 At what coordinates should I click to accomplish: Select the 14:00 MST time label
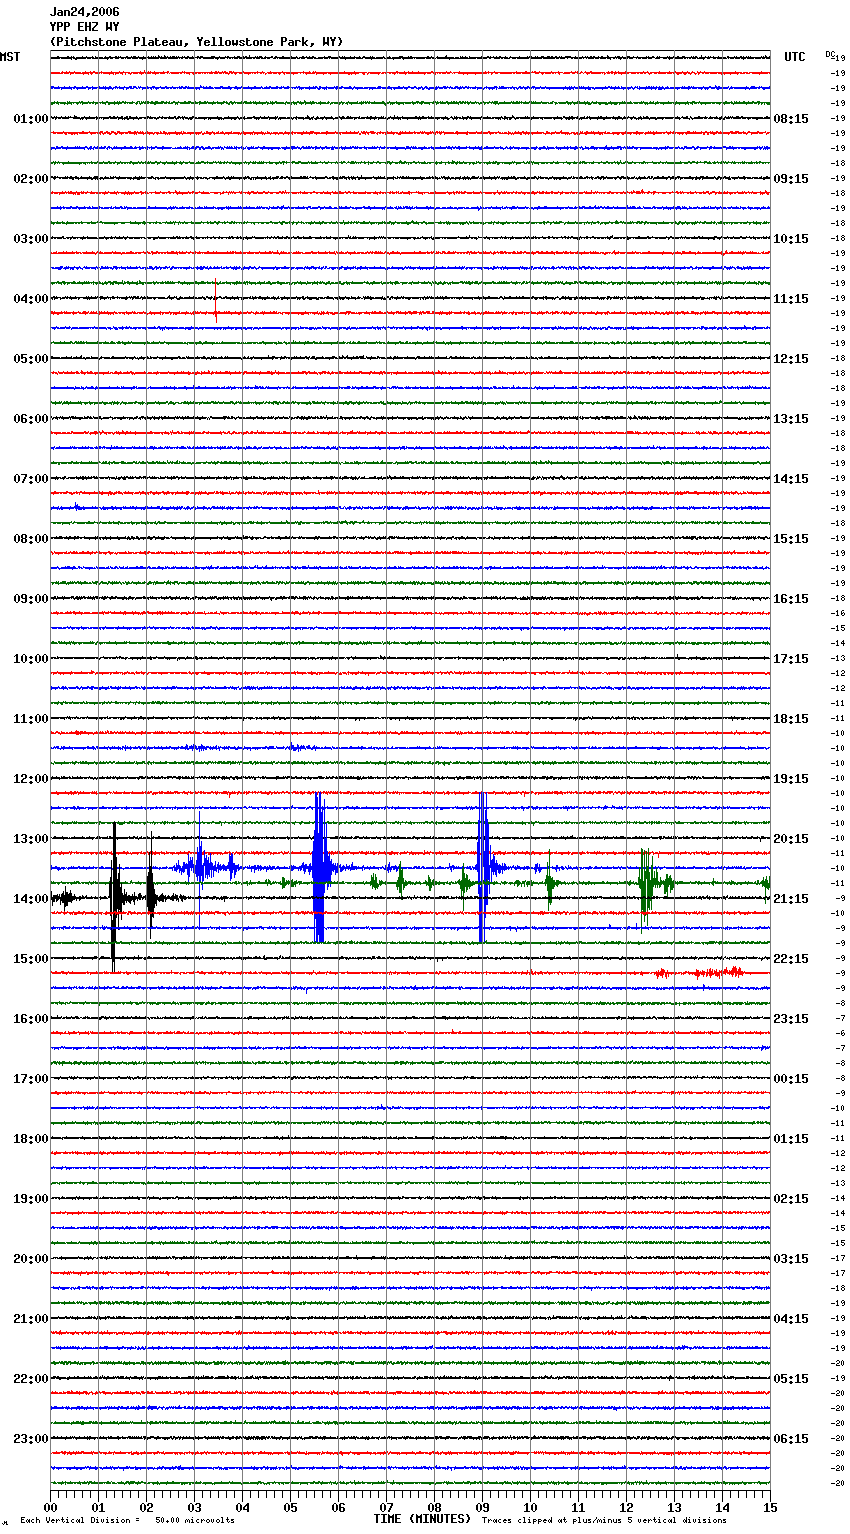pyautogui.click(x=30, y=899)
